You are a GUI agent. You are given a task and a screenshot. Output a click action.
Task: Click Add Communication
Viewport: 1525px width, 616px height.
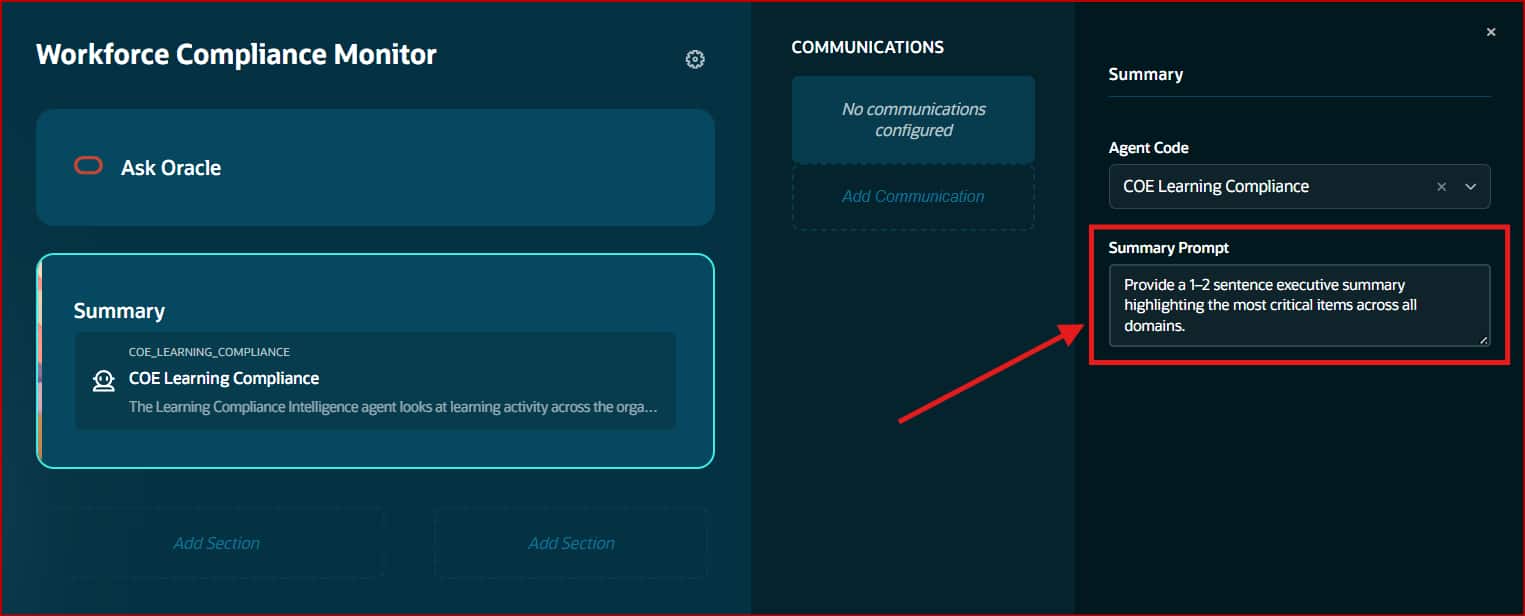[913, 197]
